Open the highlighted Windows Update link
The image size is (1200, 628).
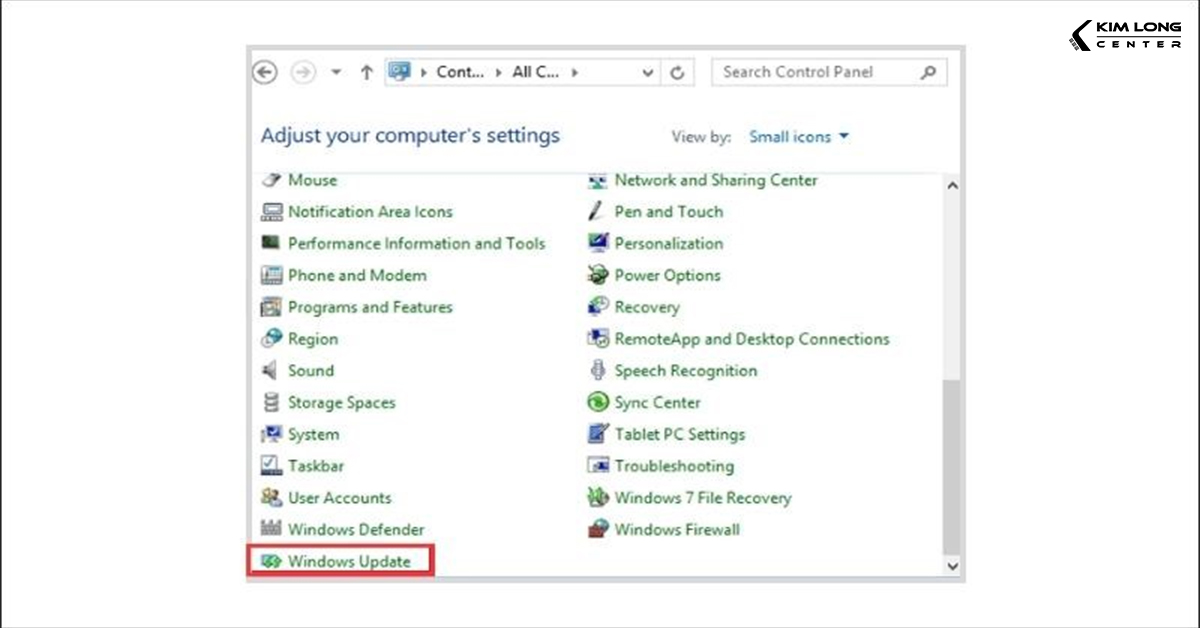point(352,561)
